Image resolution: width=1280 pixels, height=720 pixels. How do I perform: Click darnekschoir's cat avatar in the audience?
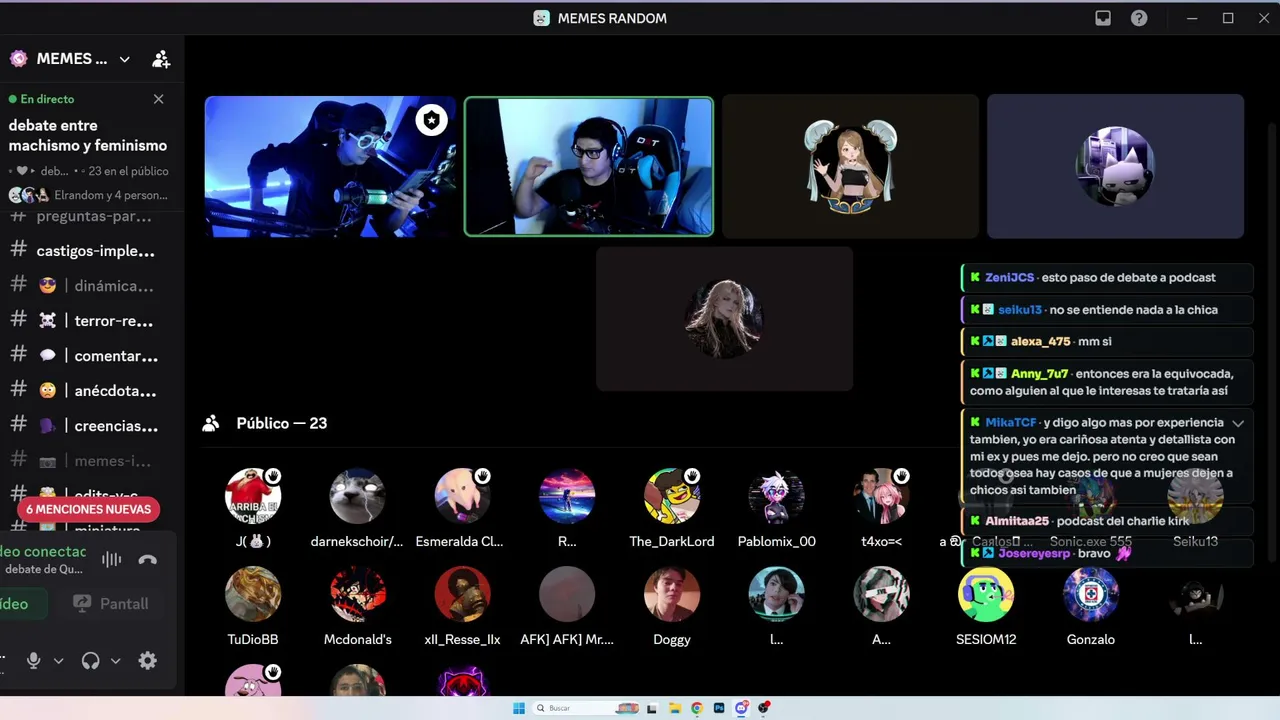[x=357, y=496]
